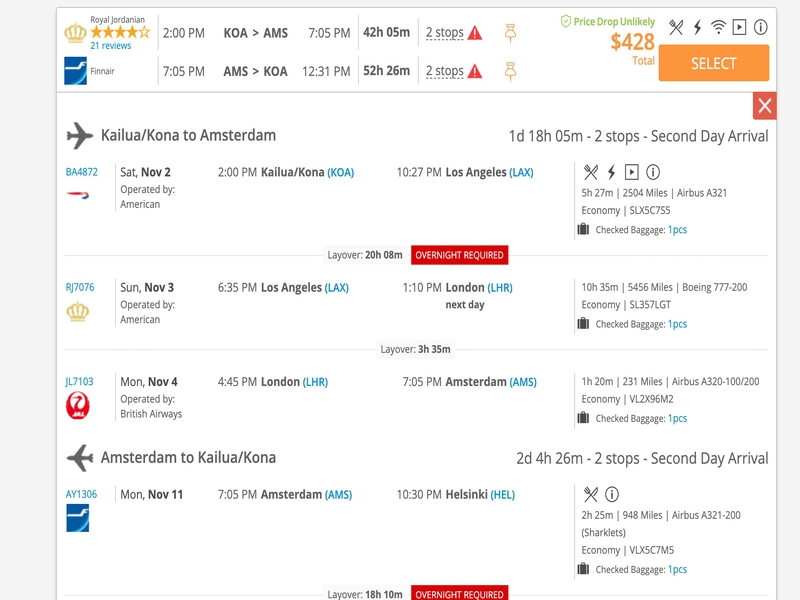Click the Price Drop Unlikely indicator
800x600 pixels.
tap(607, 21)
